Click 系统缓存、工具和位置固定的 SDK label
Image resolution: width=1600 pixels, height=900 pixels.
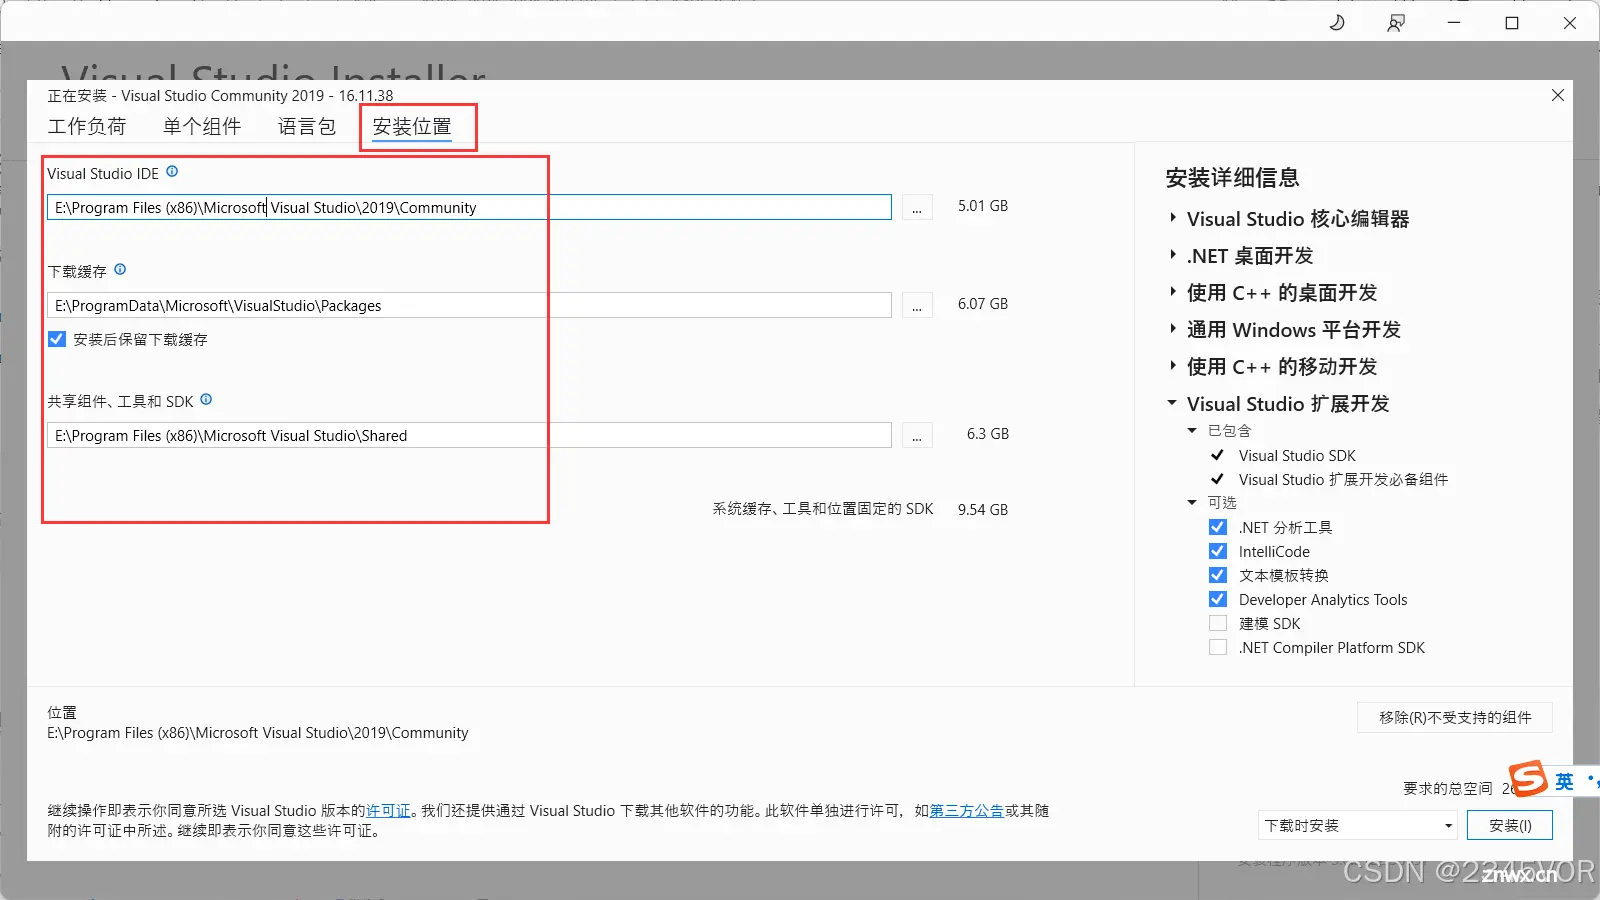pos(823,509)
